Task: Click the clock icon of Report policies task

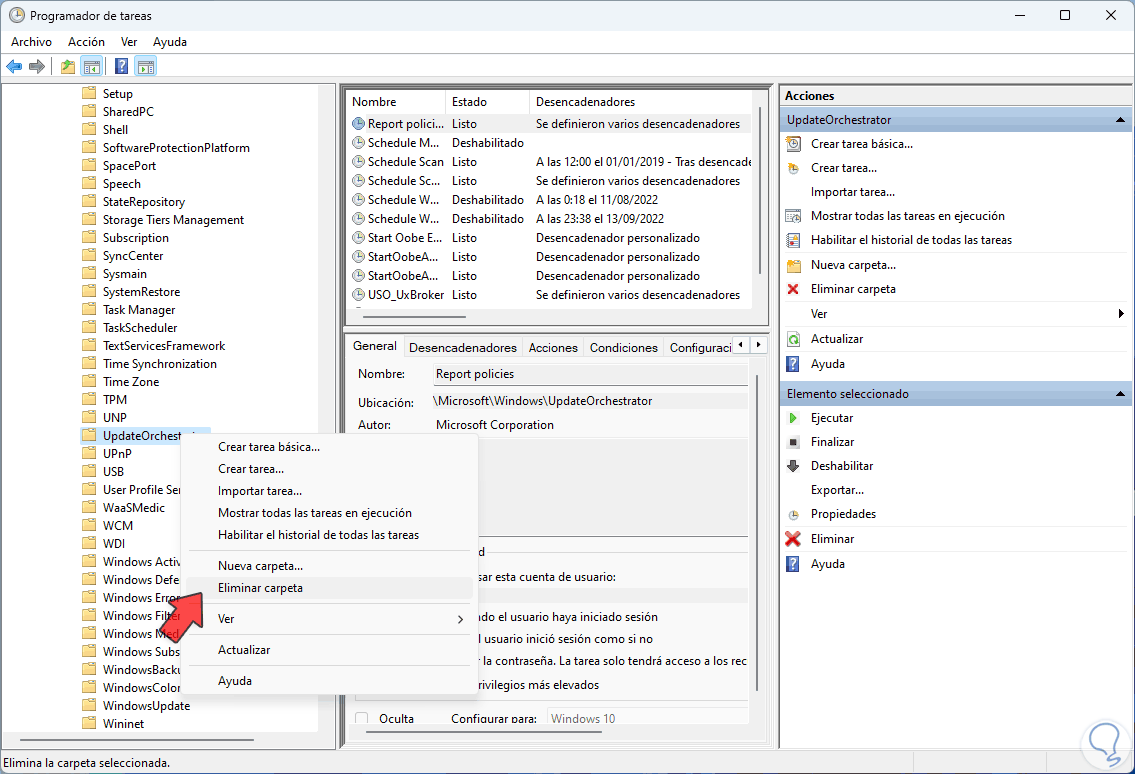Action: tap(358, 124)
